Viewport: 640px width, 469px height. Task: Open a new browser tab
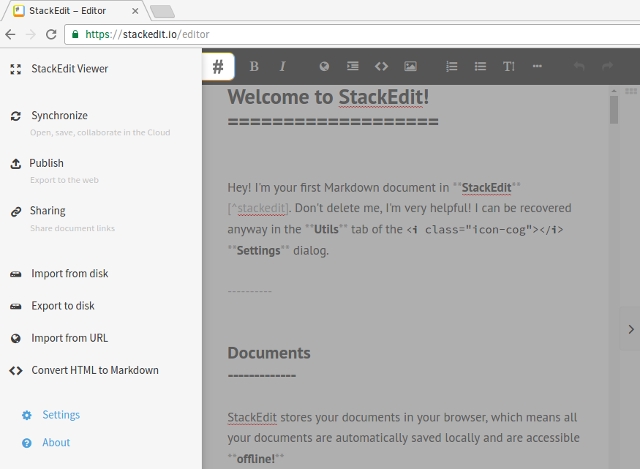(162, 11)
